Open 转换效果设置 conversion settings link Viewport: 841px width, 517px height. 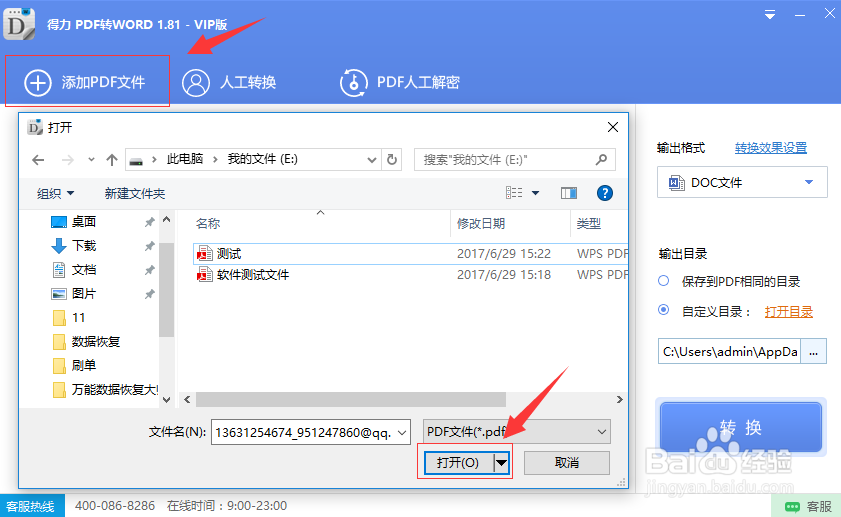771,147
